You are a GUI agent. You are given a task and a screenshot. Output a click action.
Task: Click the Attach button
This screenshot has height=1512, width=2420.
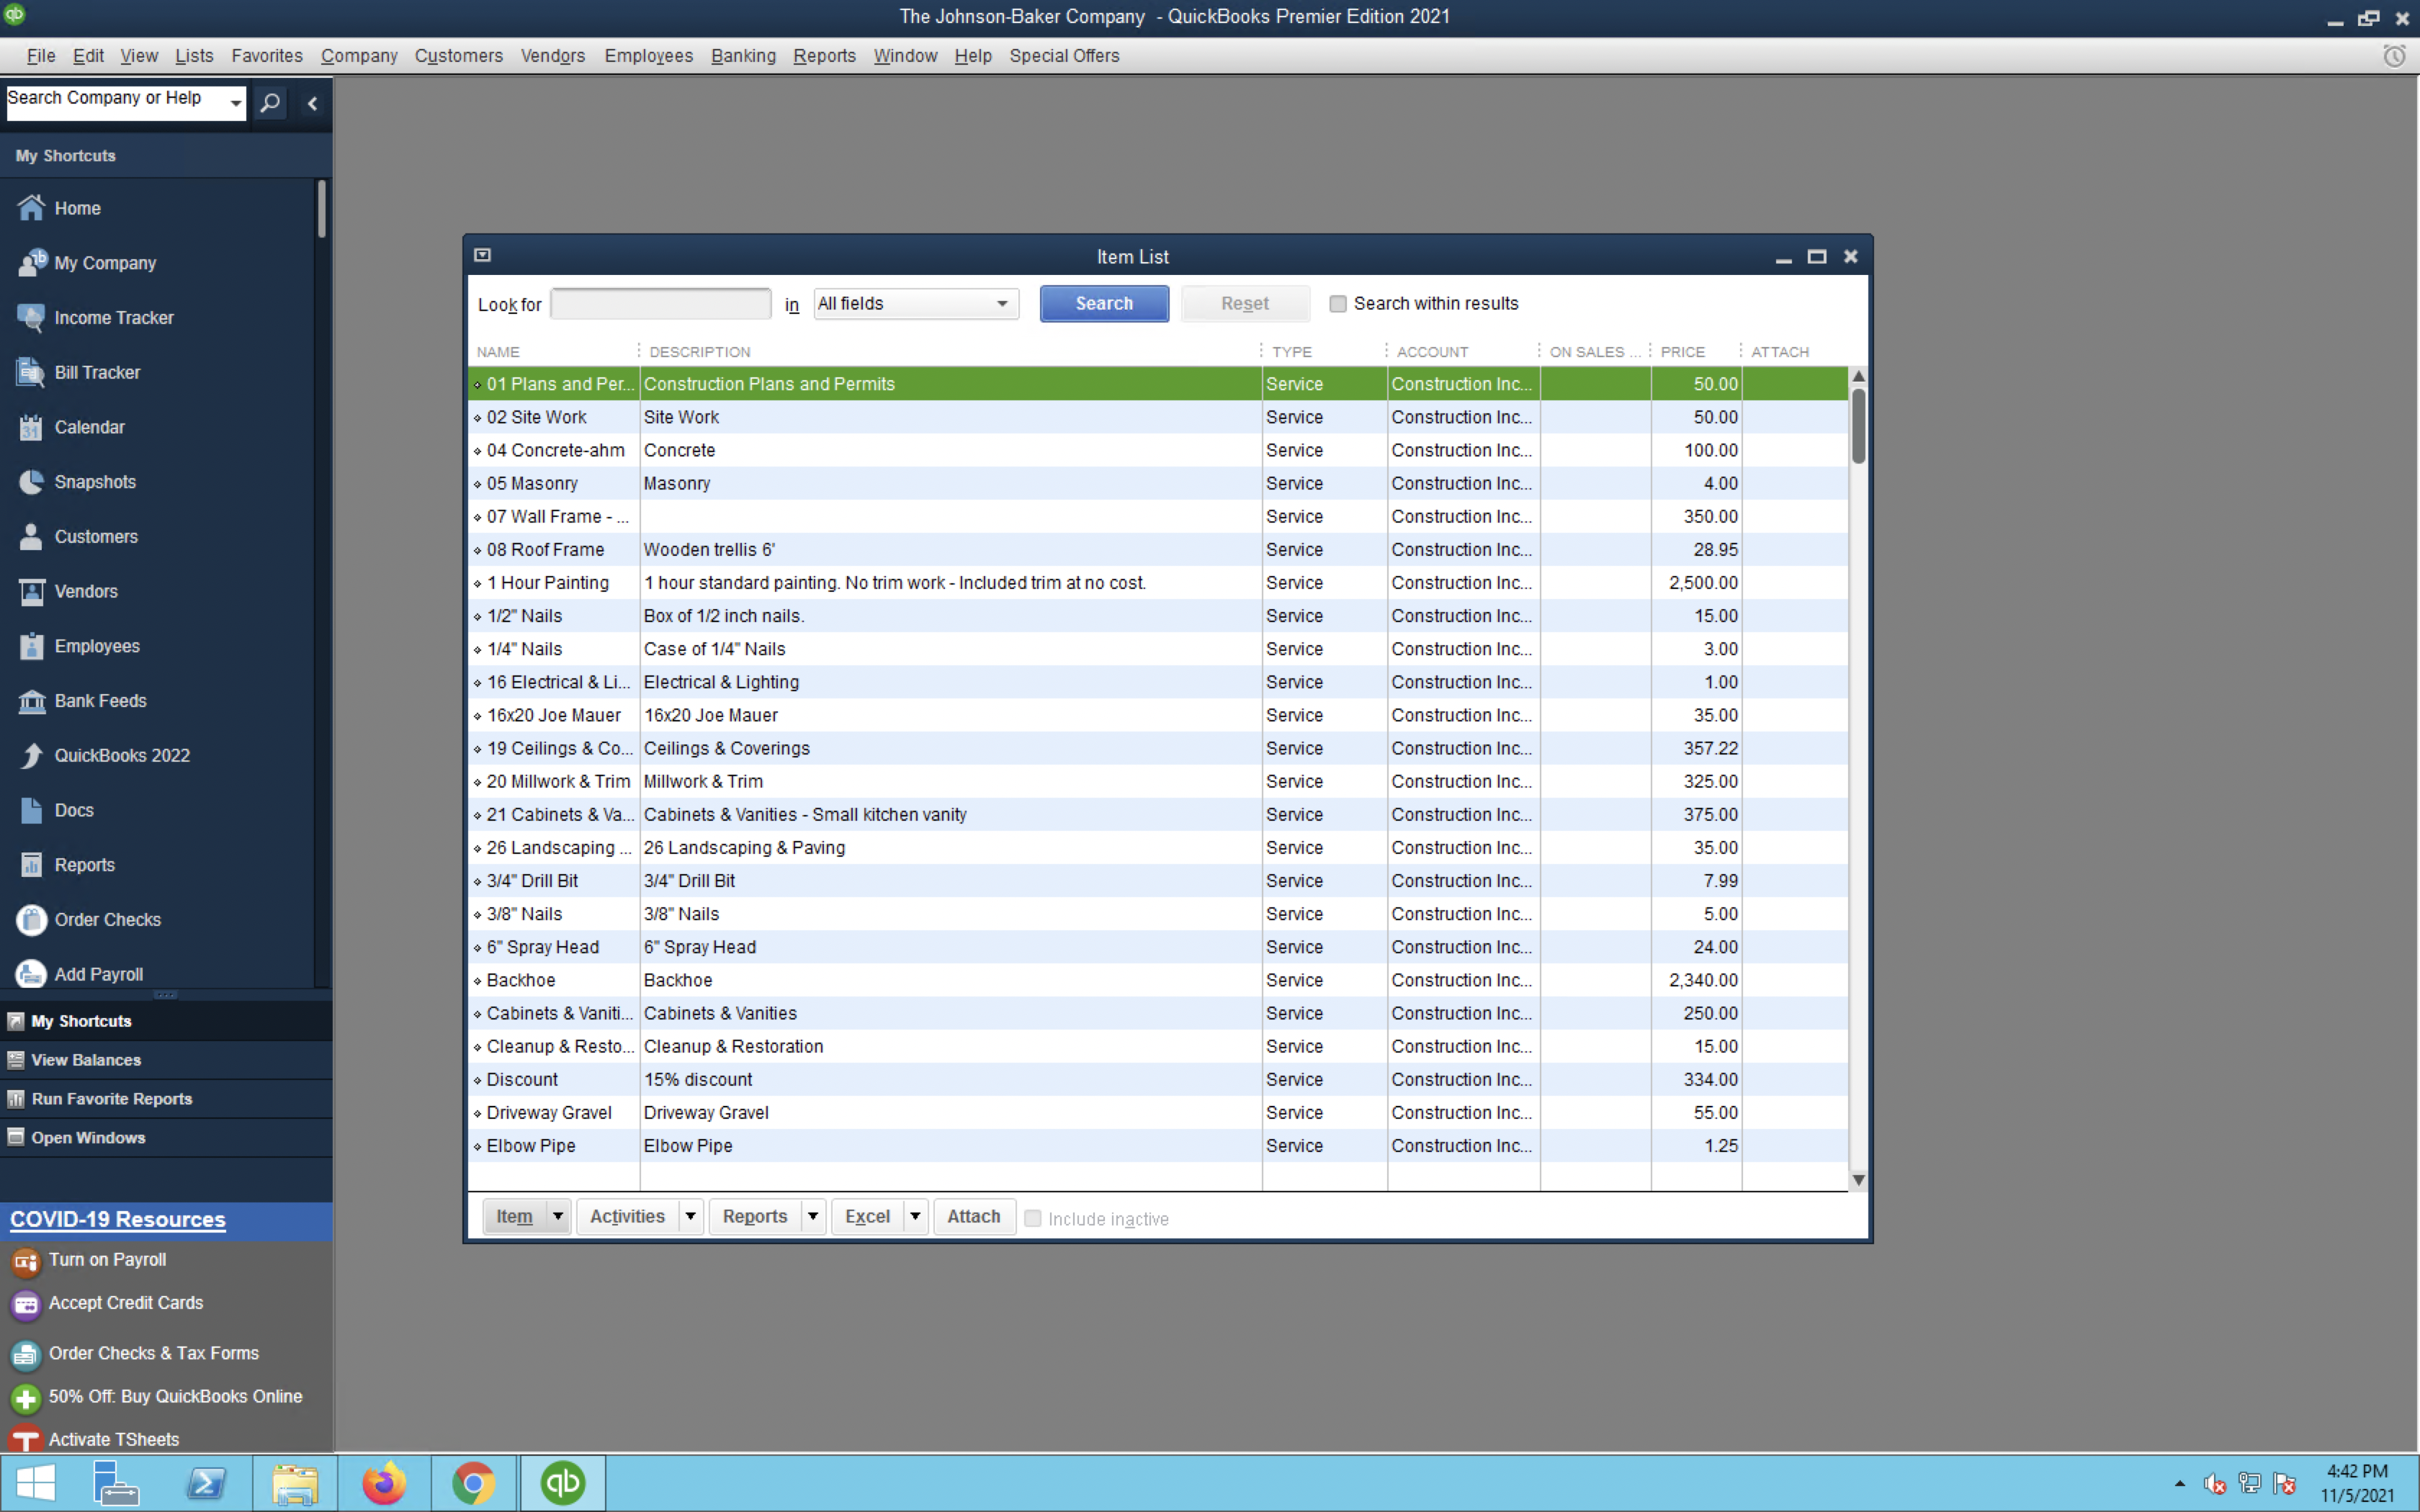(974, 1217)
